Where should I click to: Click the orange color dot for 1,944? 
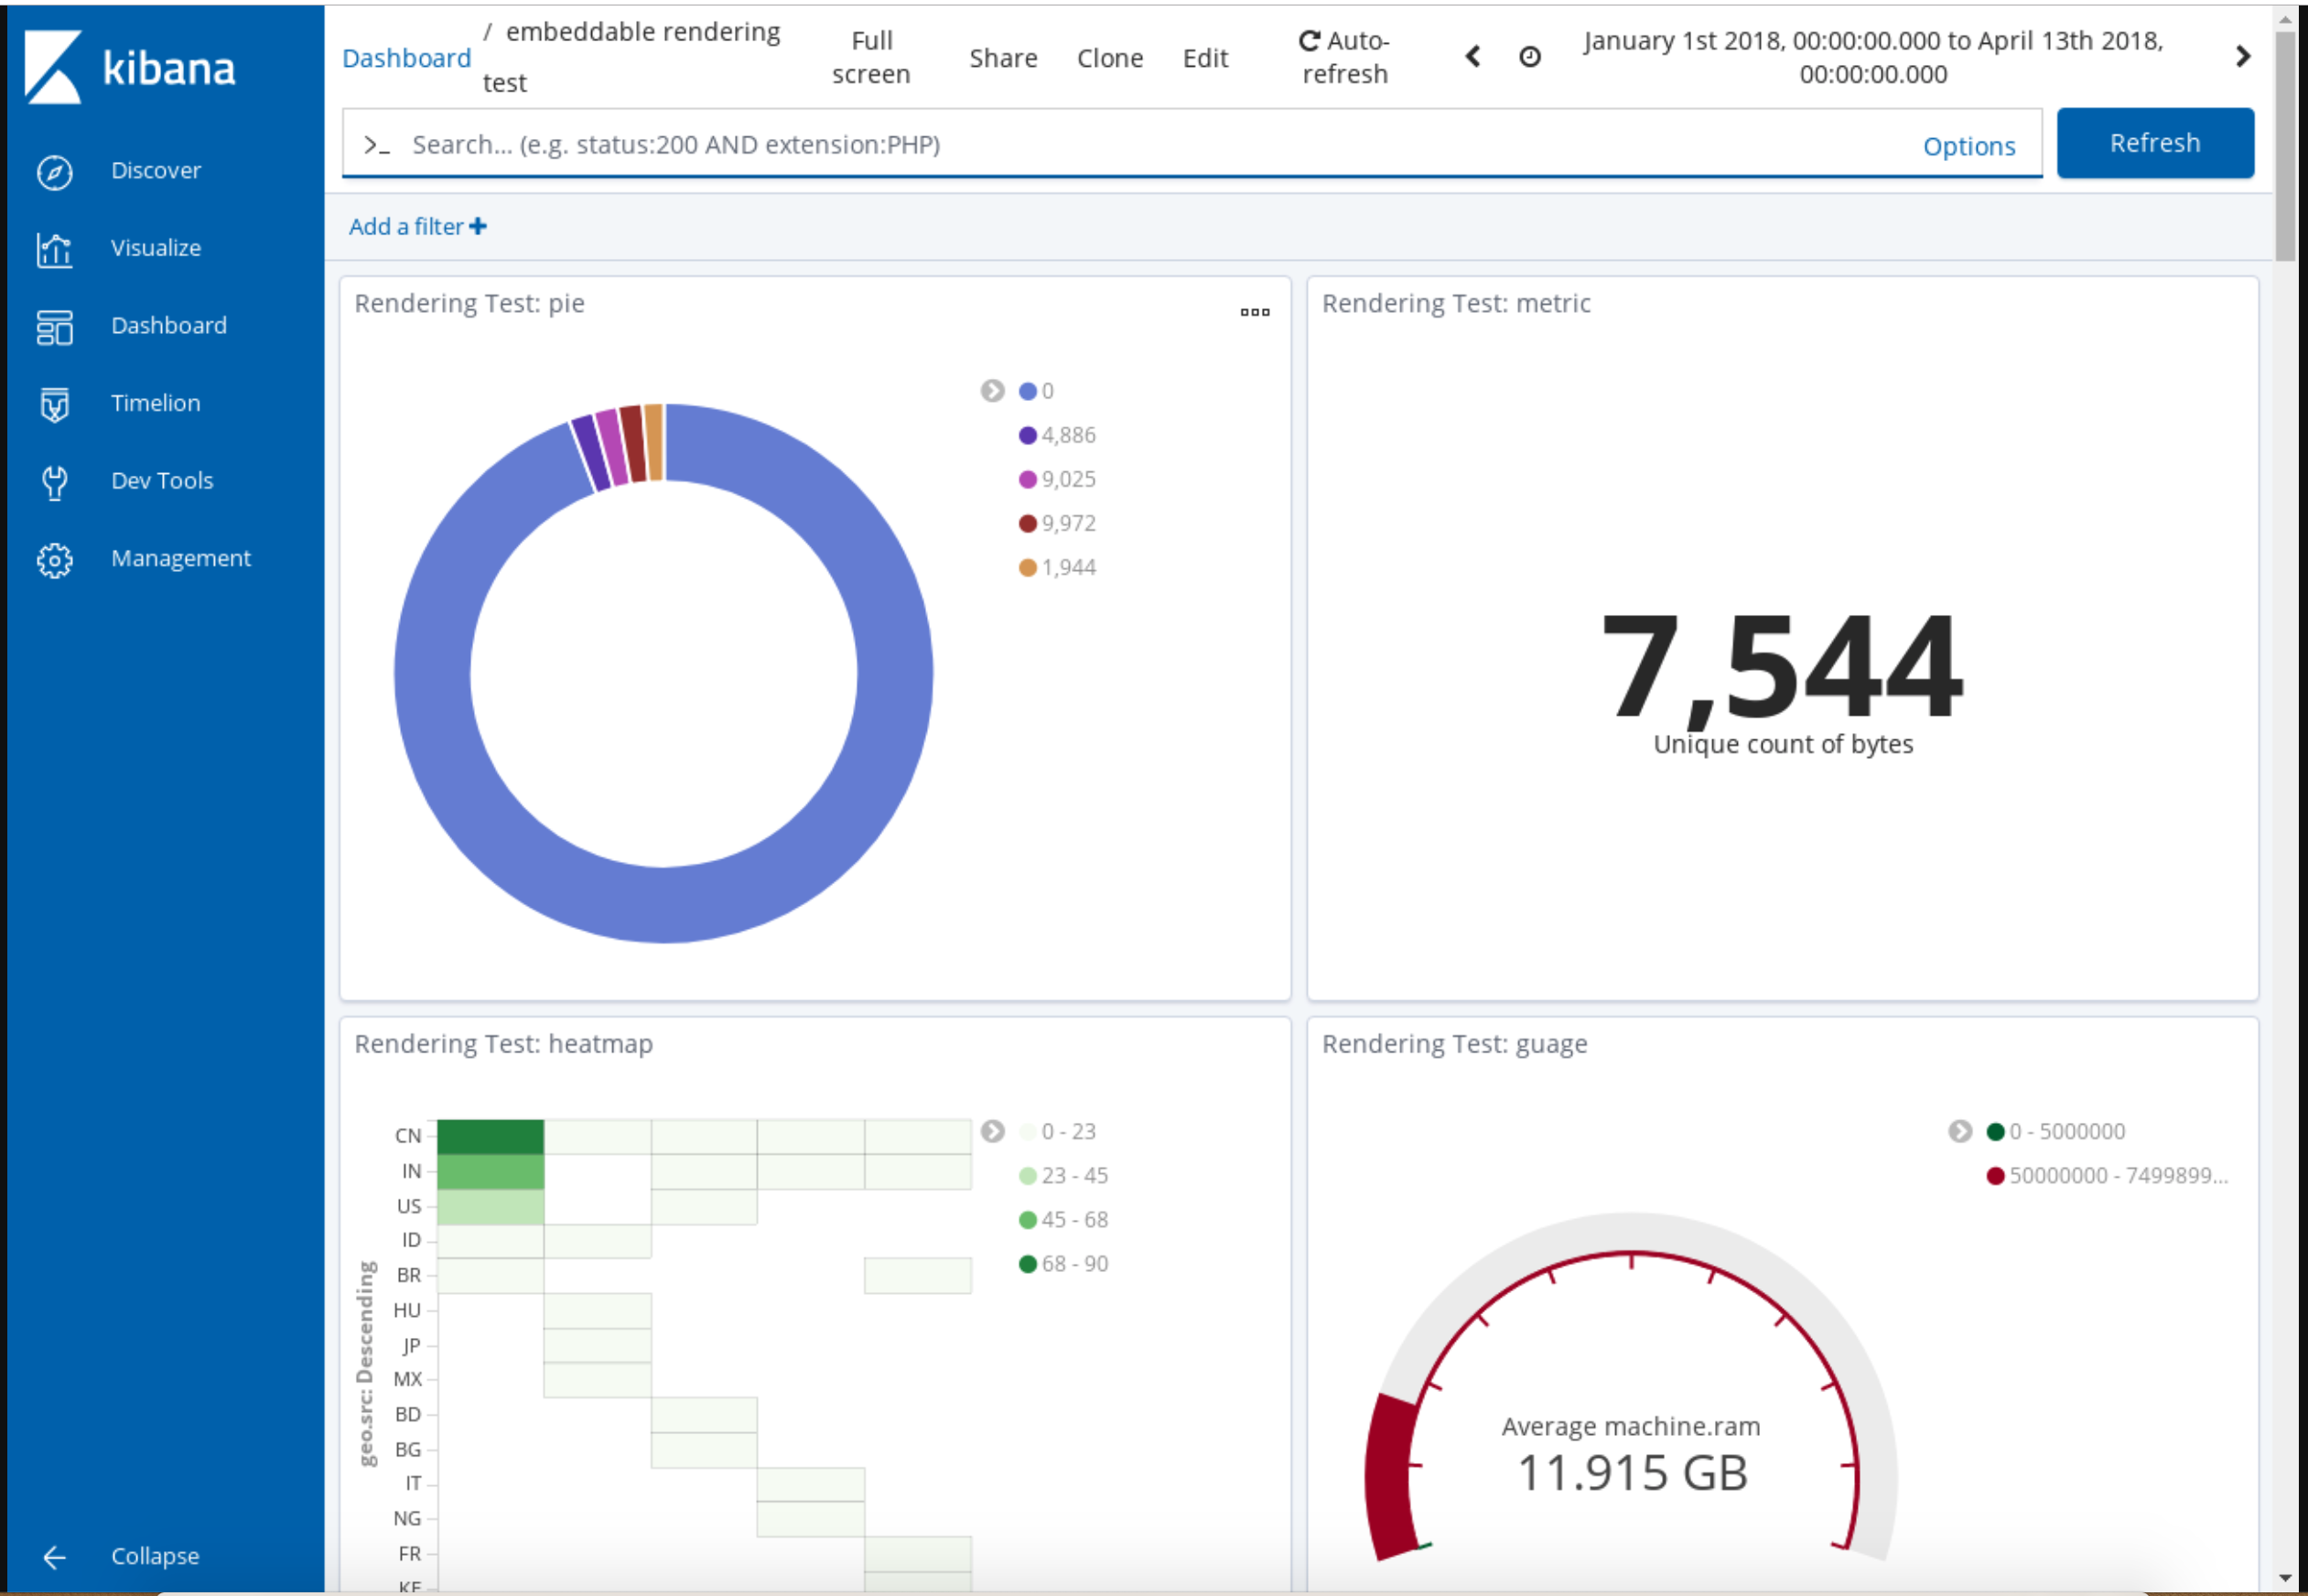[x=1025, y=566]
